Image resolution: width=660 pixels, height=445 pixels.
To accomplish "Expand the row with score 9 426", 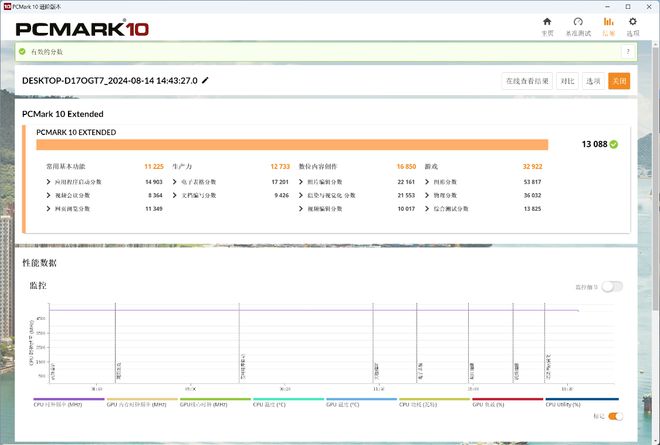I will pos(174,195).
